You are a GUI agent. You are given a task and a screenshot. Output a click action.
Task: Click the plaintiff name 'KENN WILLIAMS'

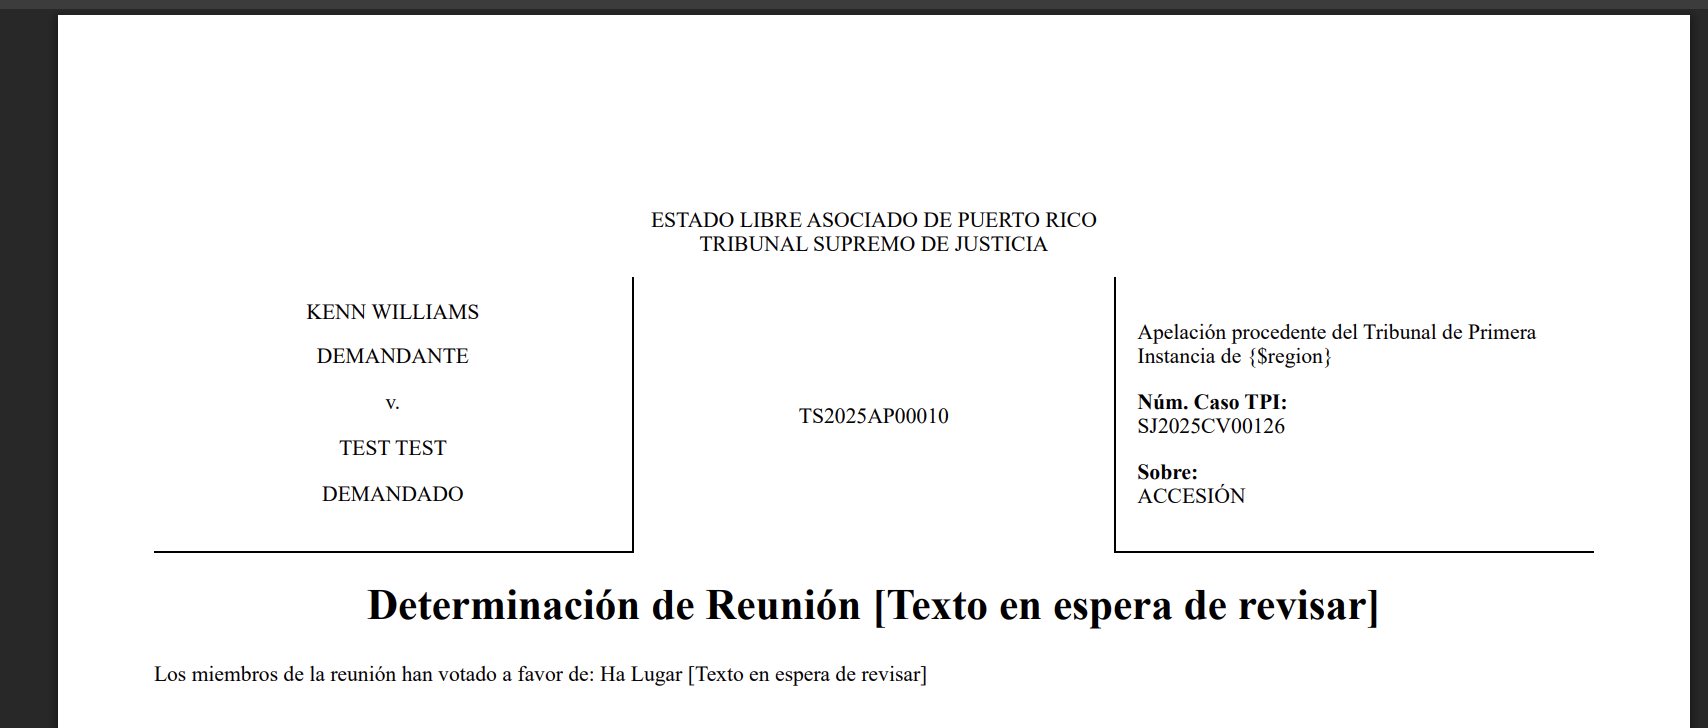[x=392, y=312]
